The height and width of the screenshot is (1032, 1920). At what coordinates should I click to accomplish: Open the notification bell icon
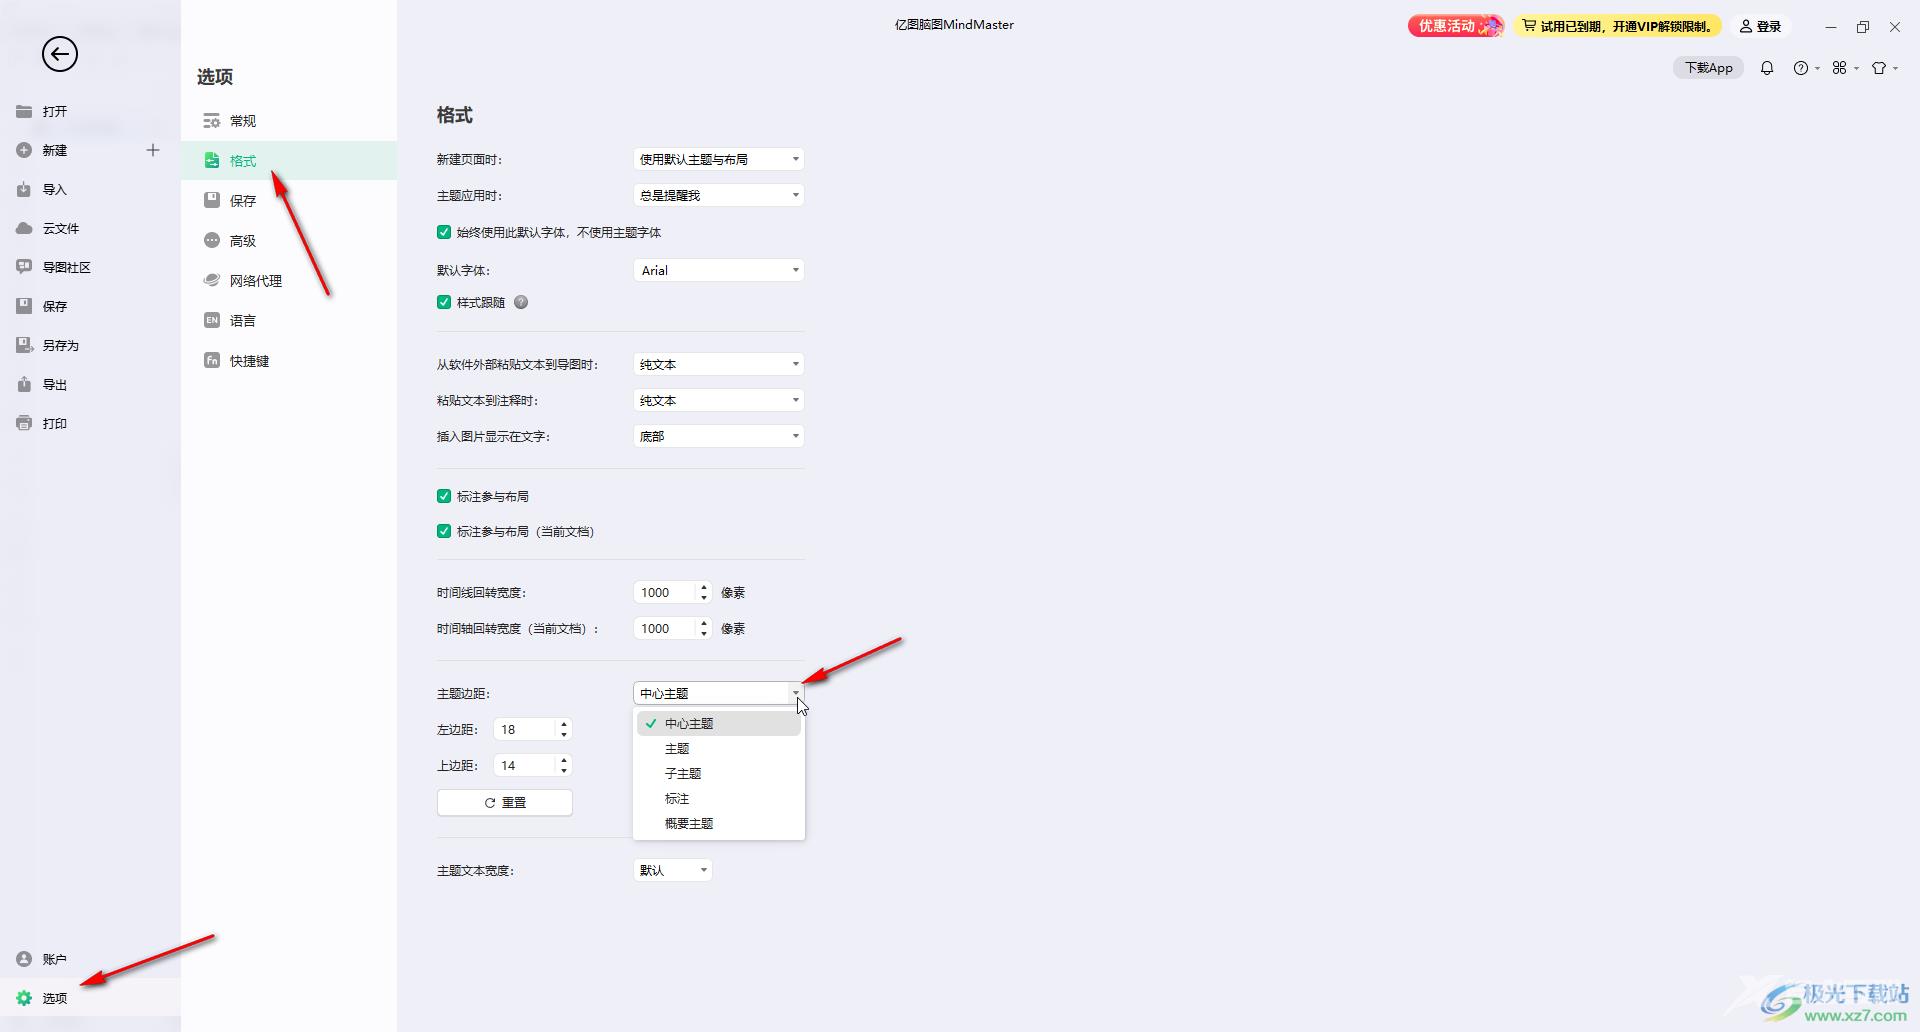point(1767,68)
